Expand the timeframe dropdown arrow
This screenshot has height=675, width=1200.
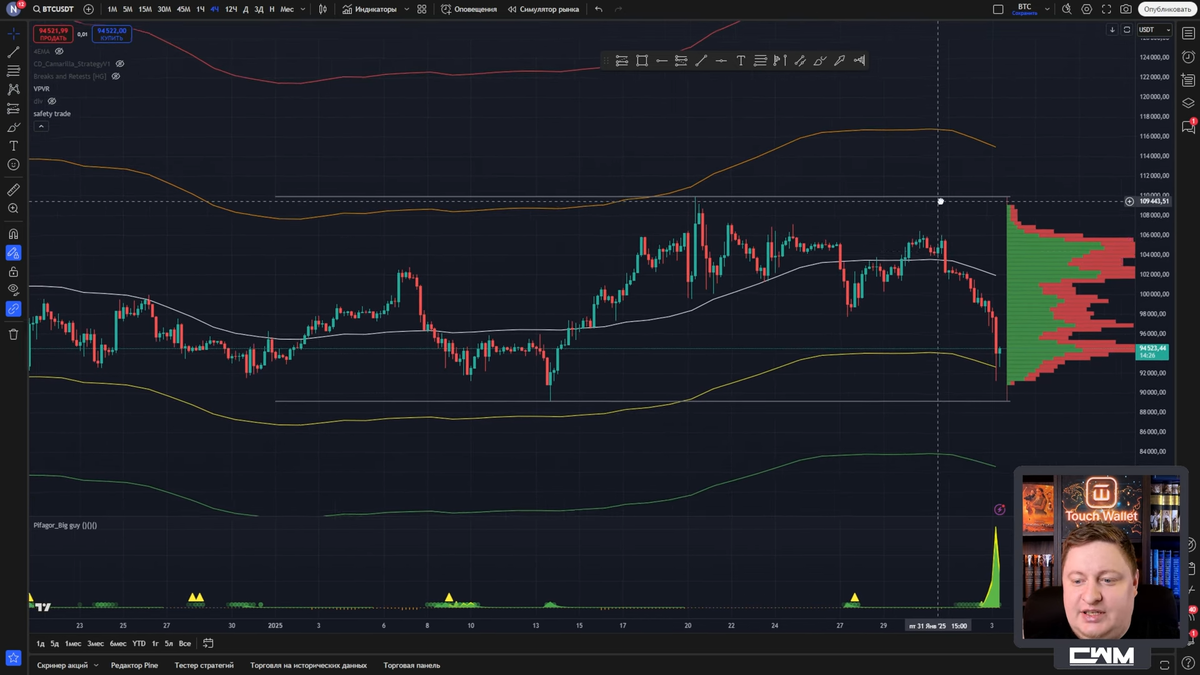pos(304,9)
